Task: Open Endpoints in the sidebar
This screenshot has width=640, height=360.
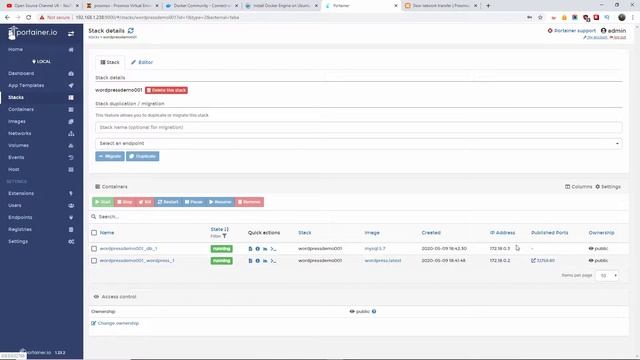Action: click(20, 218)
